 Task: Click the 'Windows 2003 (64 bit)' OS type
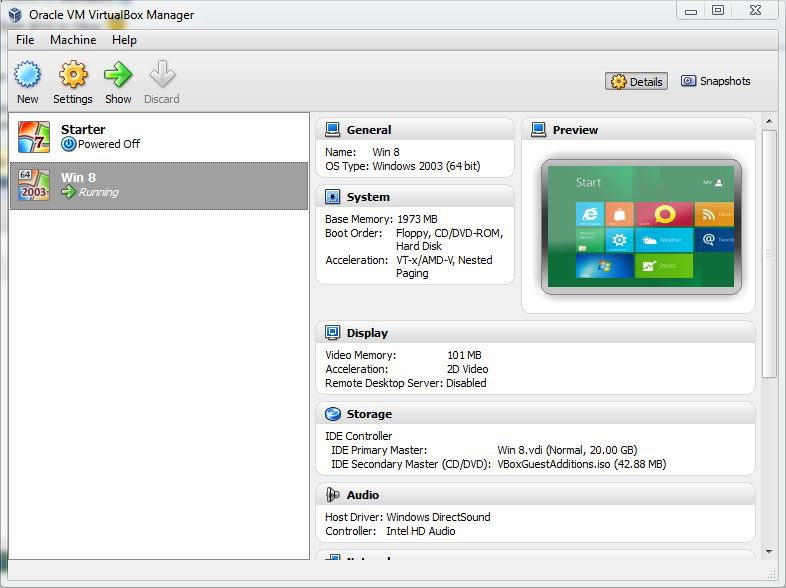point(427,166)
